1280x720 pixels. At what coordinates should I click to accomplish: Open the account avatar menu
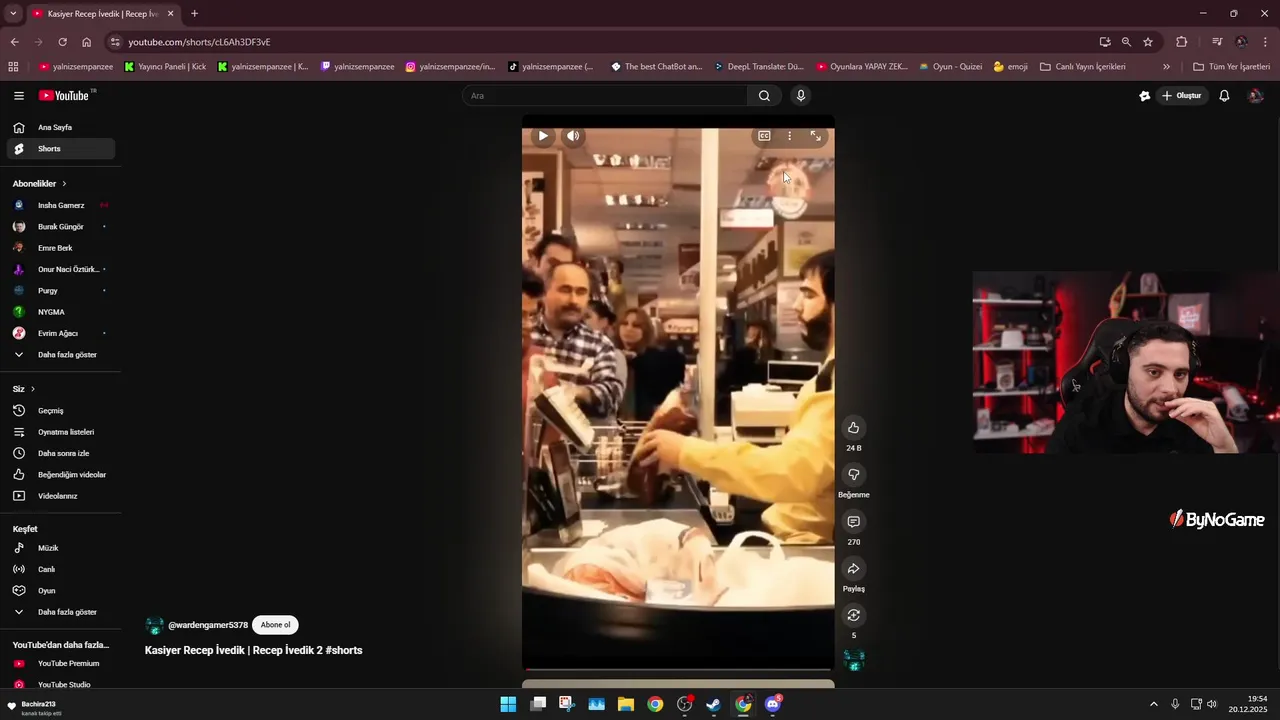pyautogui.click(x=1256, y=96)
